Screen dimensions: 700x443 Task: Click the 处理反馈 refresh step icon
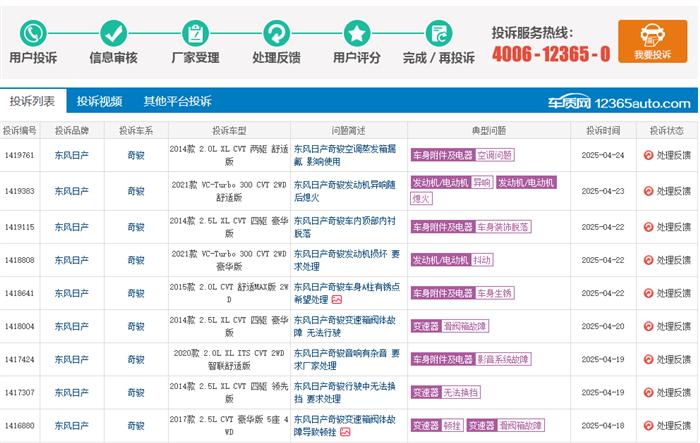(x=276, y=33)
